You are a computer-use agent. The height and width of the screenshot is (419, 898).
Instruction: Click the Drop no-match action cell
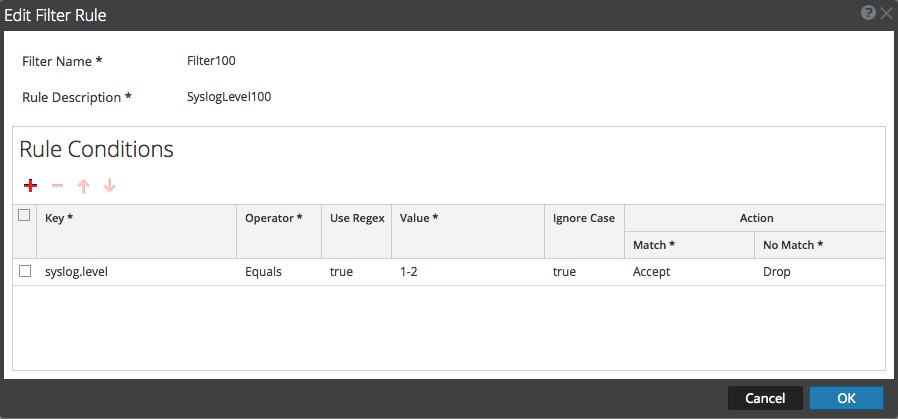coord(776,271)
